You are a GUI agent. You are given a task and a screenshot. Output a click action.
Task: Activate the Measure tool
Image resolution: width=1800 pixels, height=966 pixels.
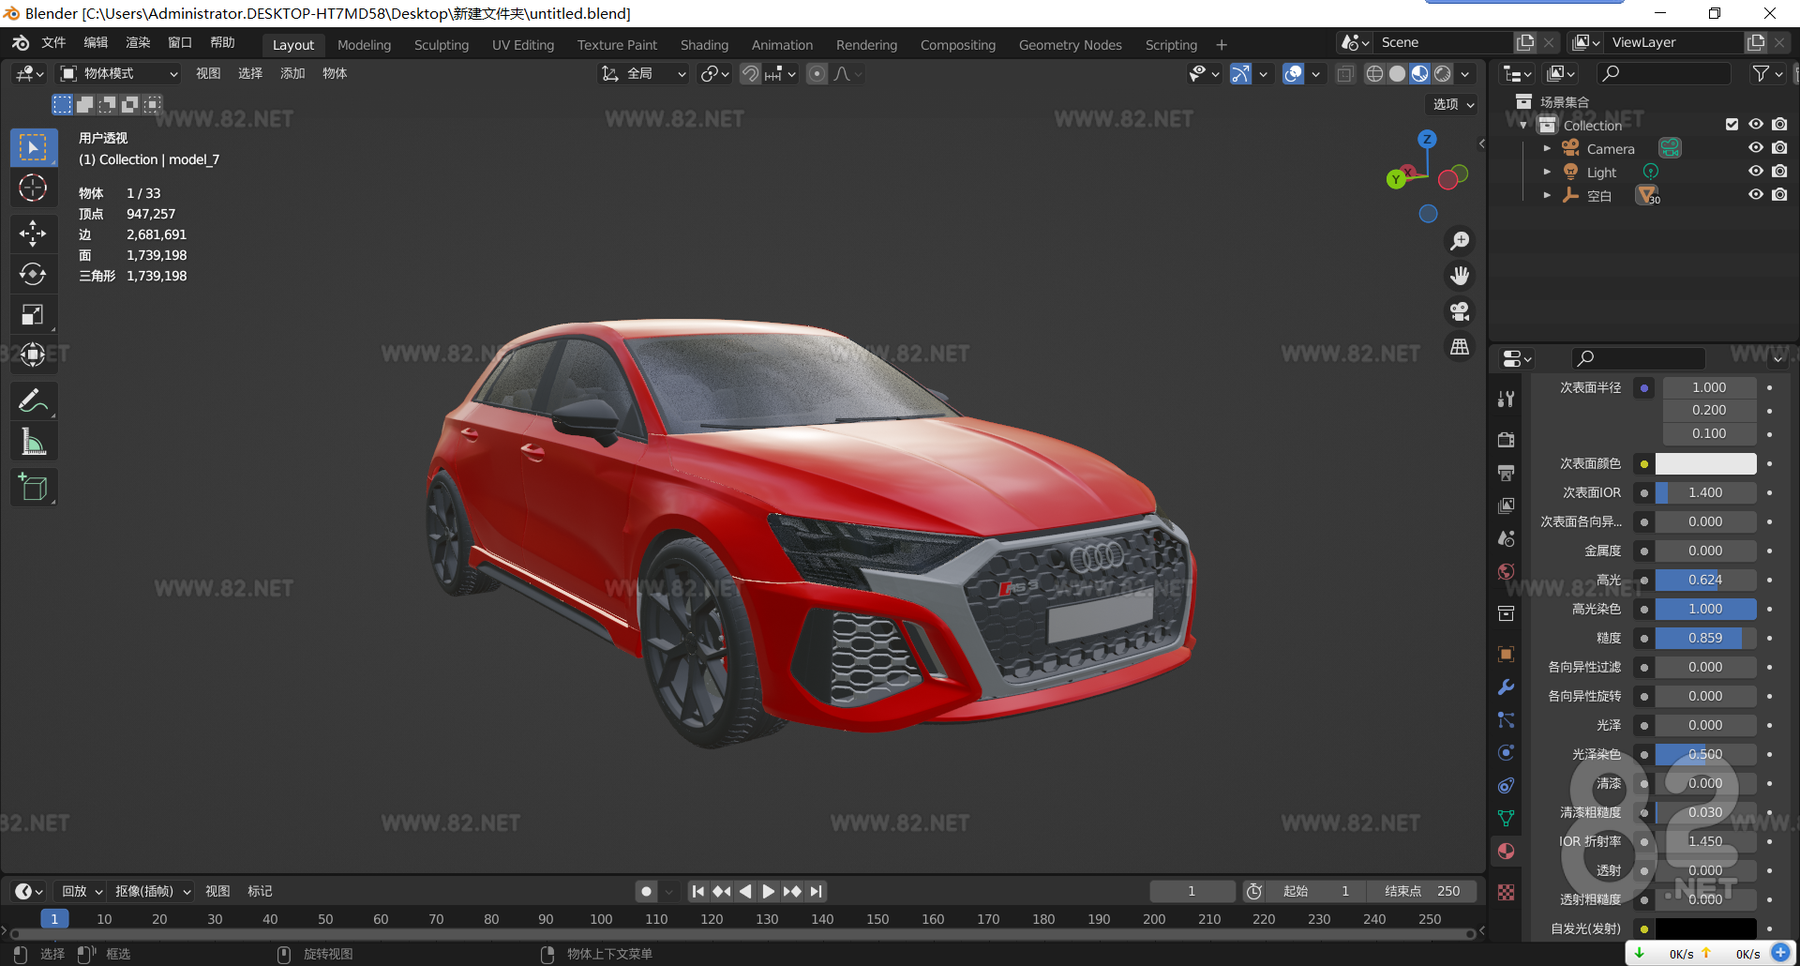point(33,440)
